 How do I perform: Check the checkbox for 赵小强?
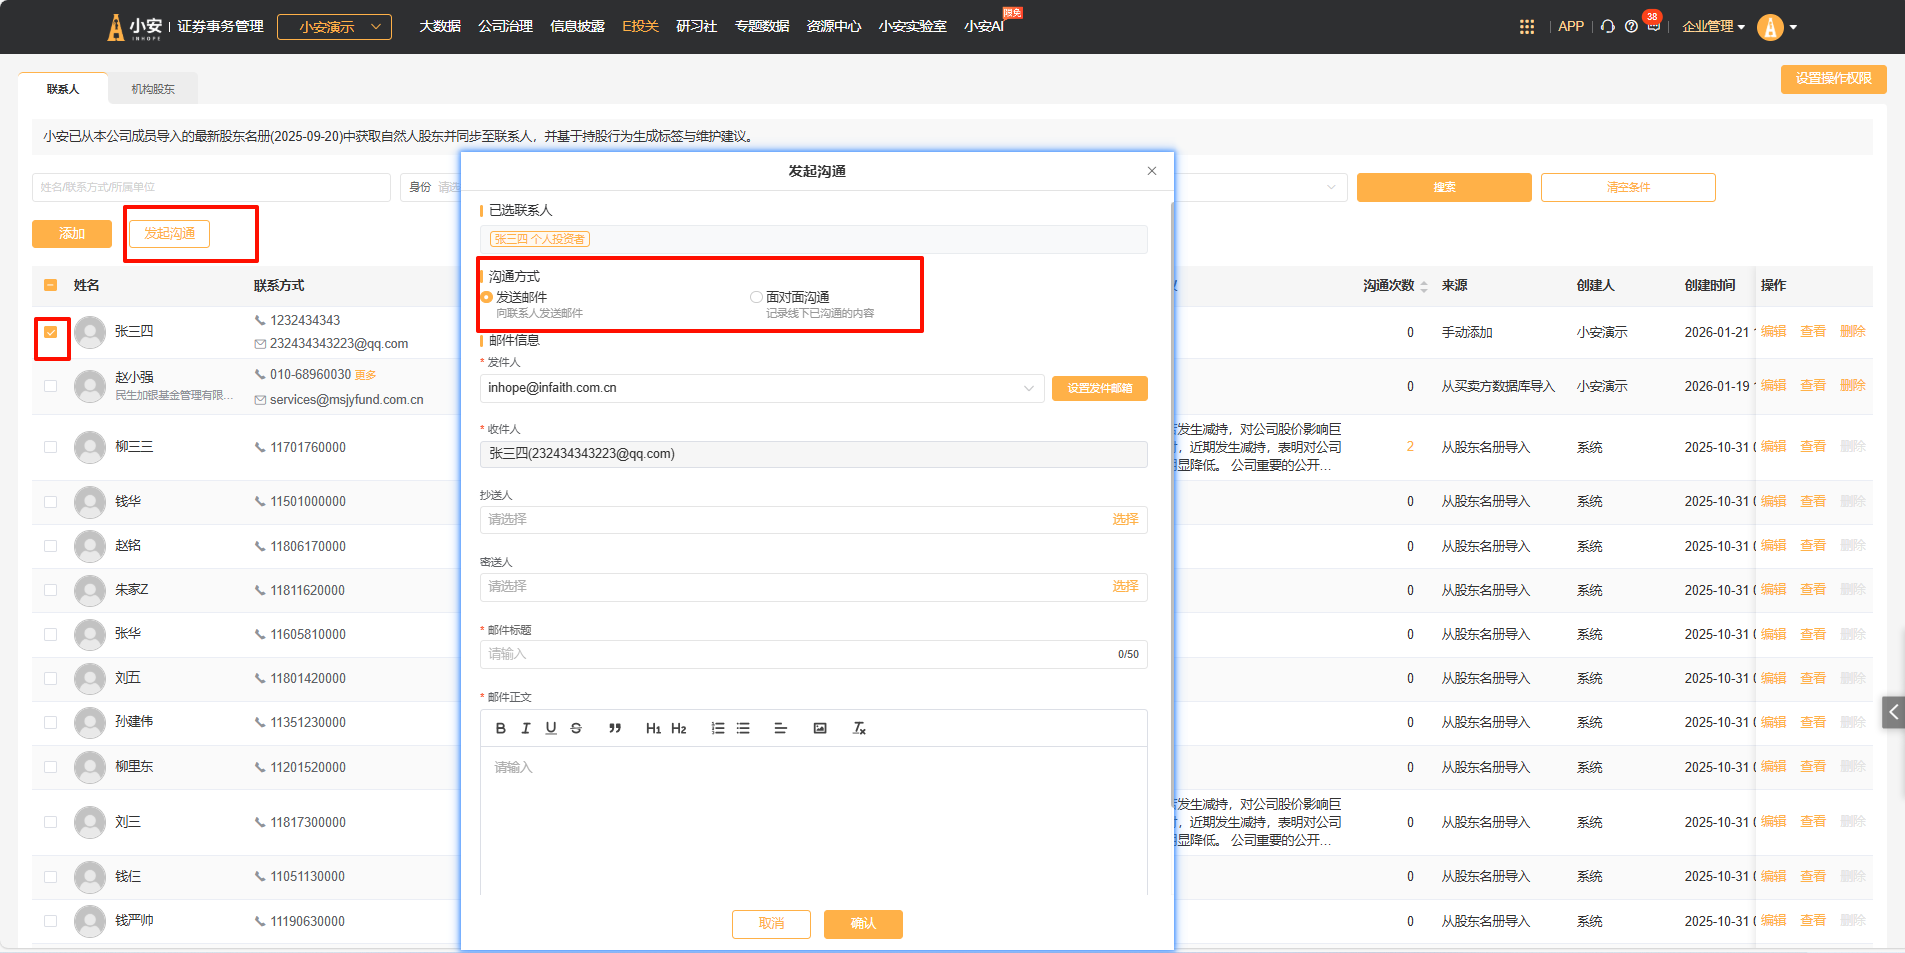tap(51, 386)
